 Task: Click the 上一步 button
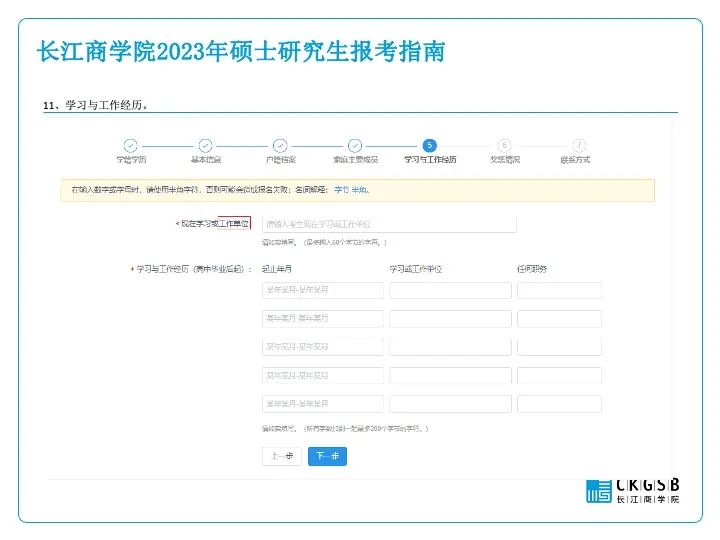pyautogui.click(x=282, y=456)
